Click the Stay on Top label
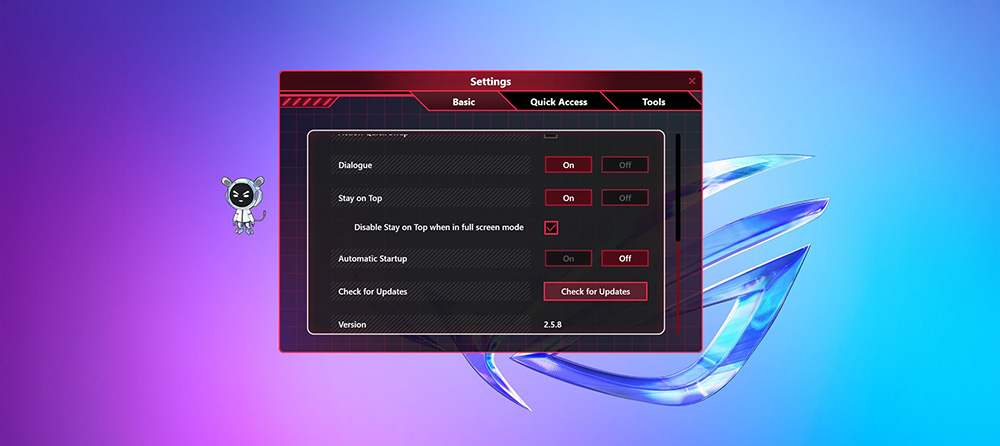Viewport: 1000px width, 446px height. click(x=360, y=198)
